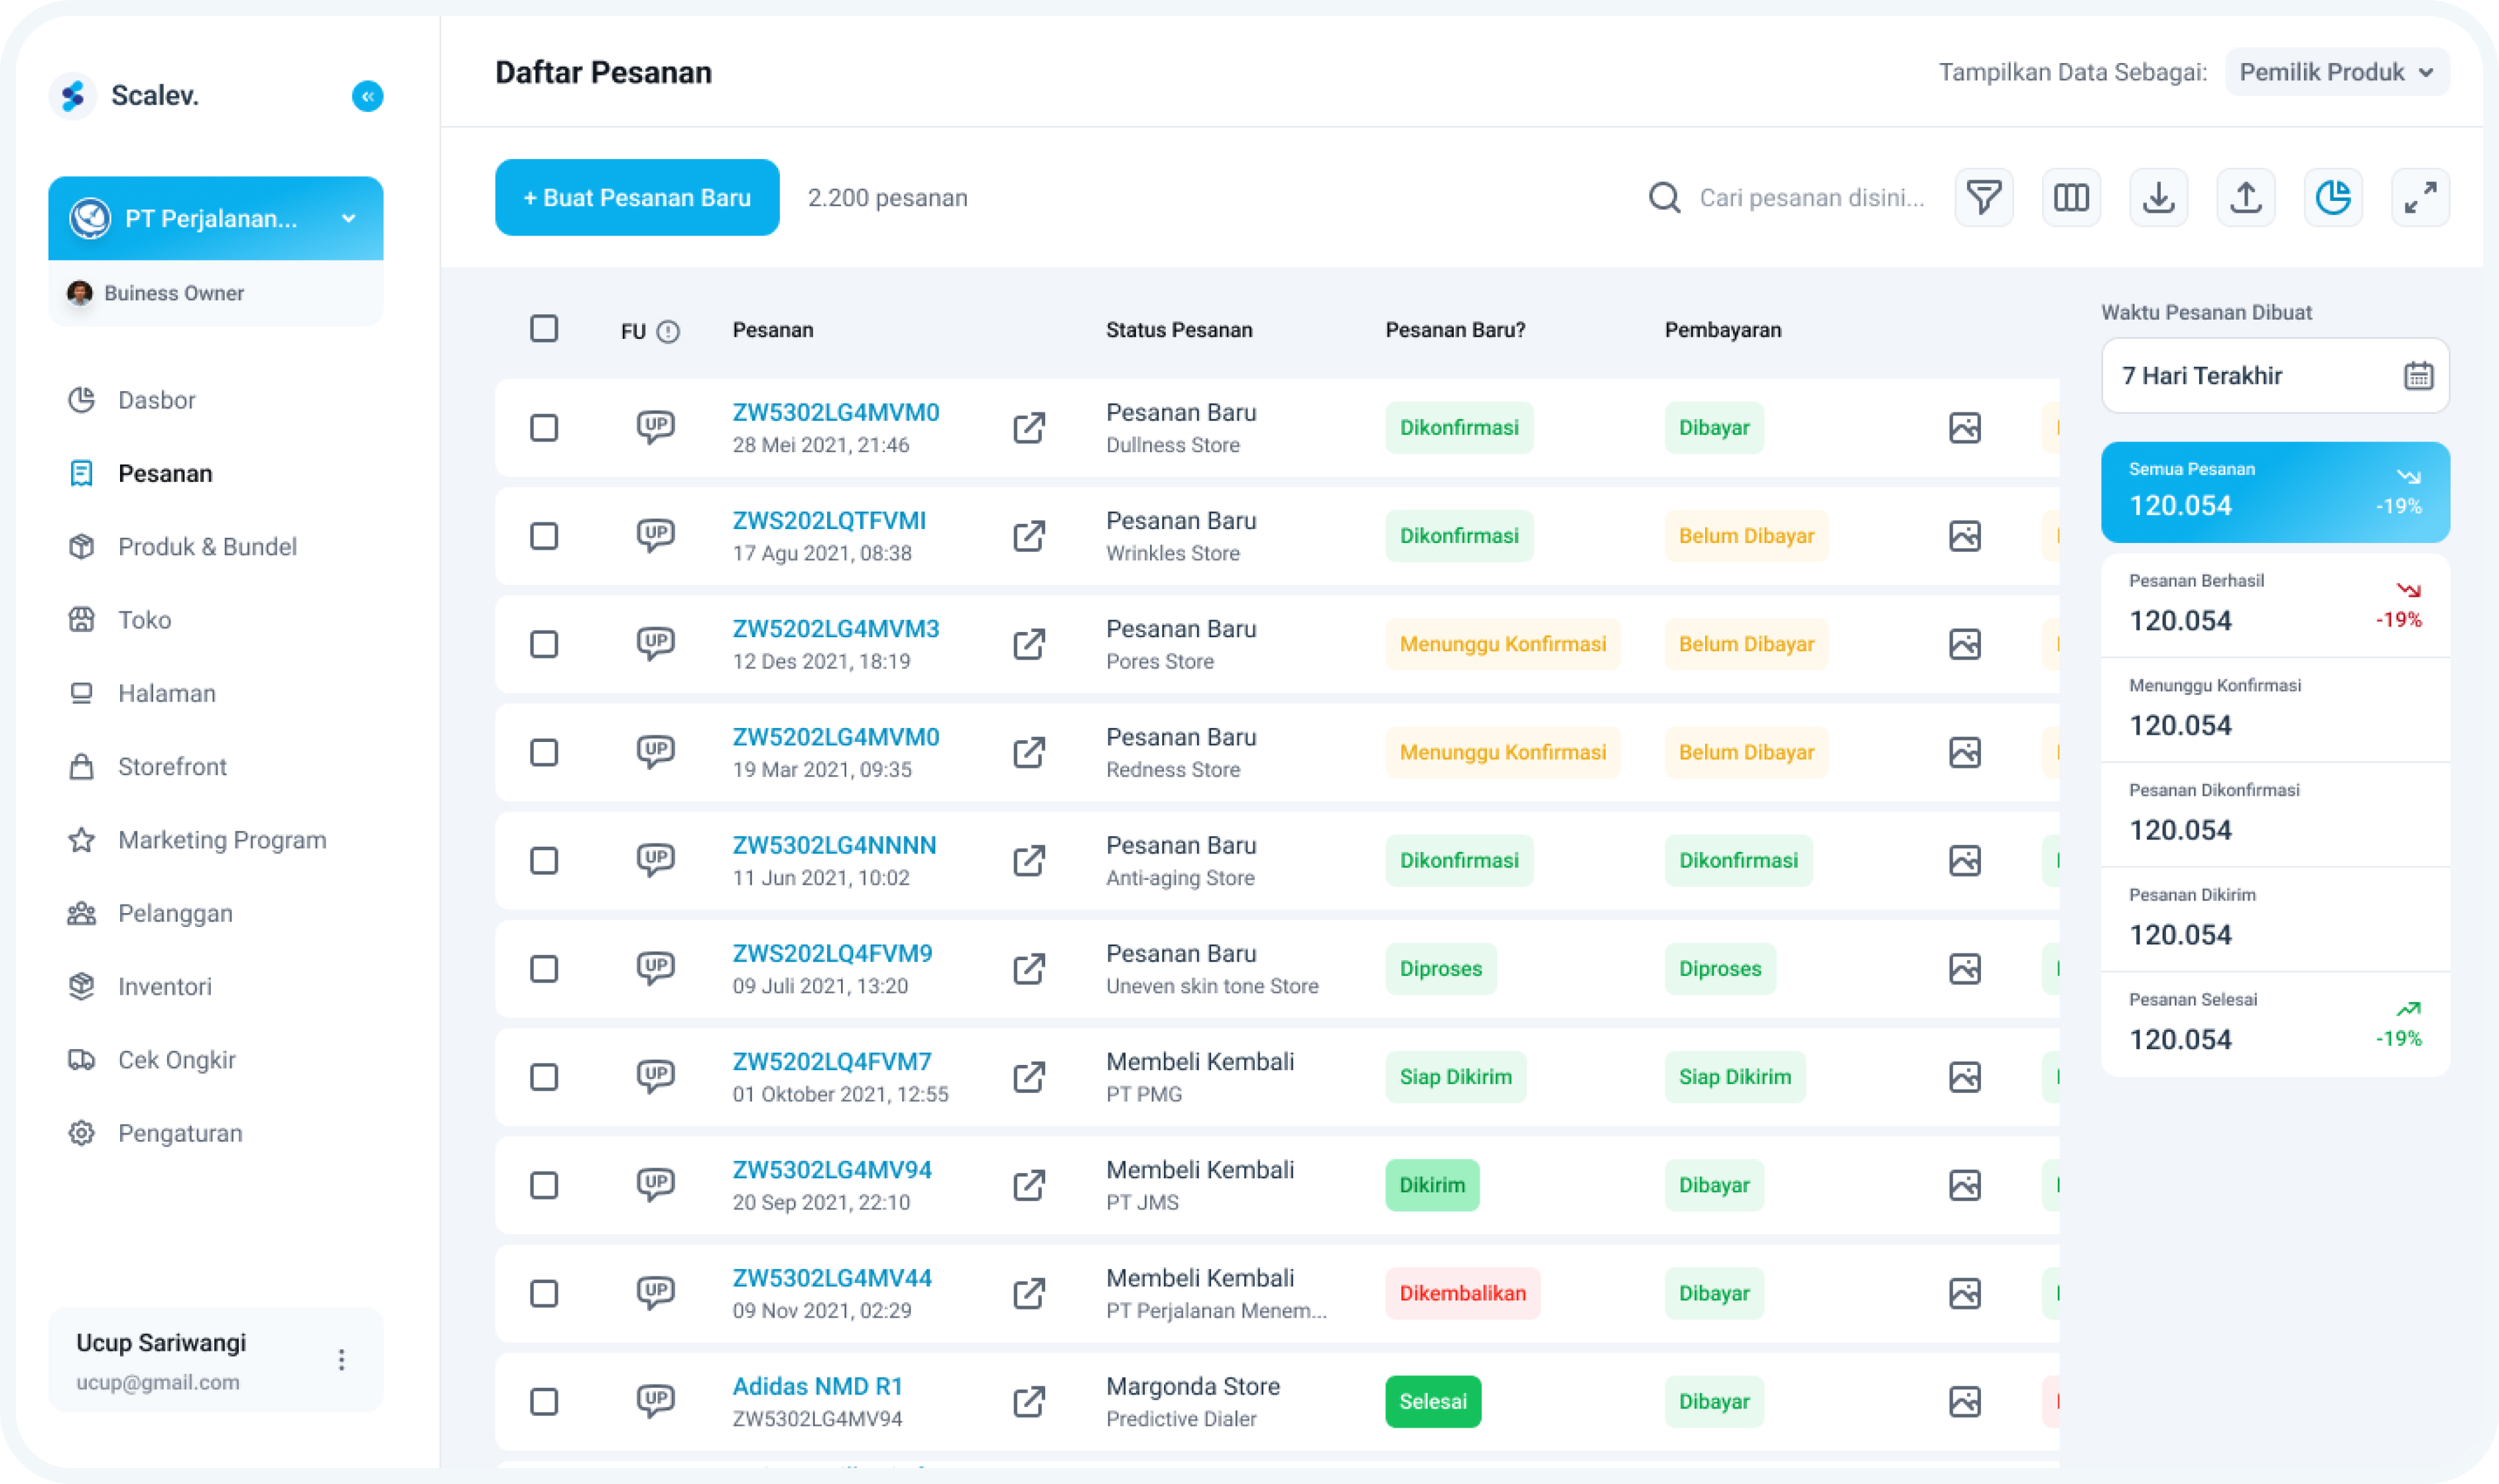Screen dimensions: 2499x1484
Task: Click the upload icon in toolbar
Action: (x=2246, y=197)
